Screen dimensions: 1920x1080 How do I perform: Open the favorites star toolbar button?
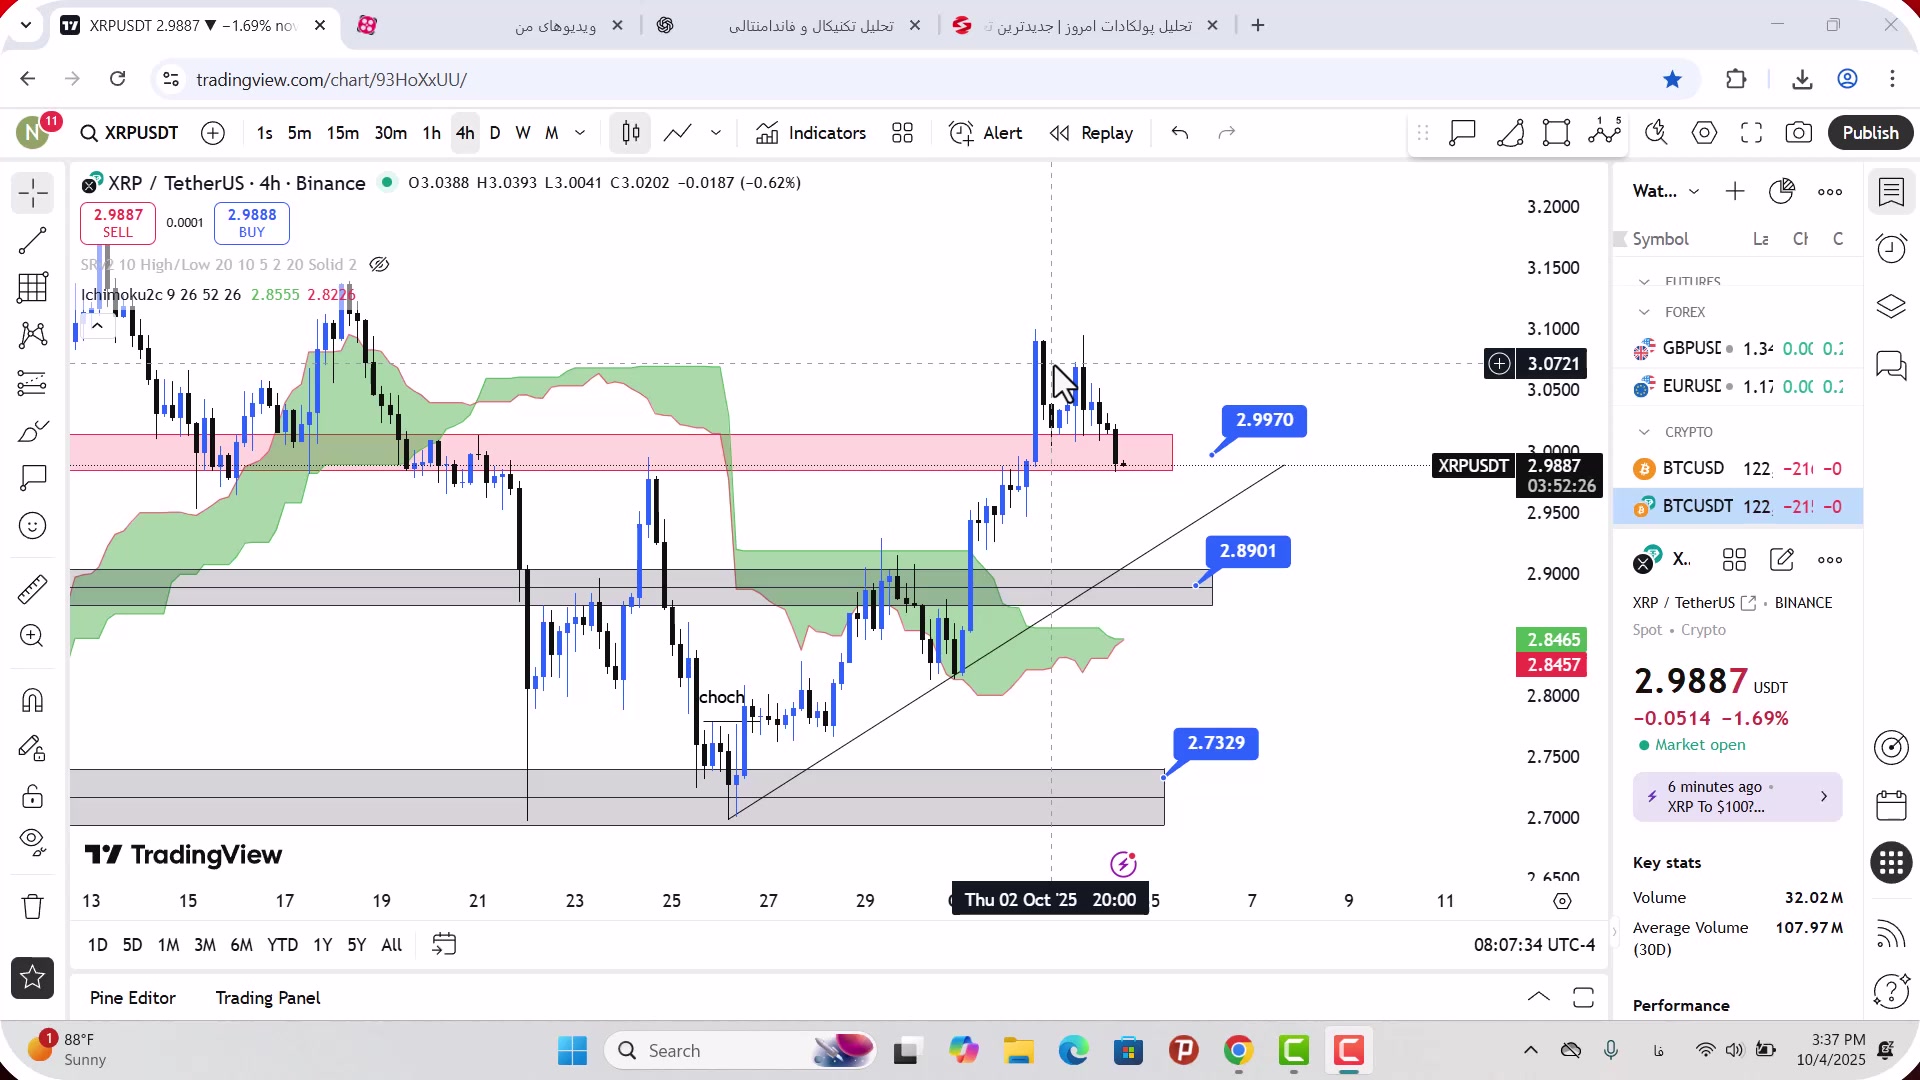pyautogui.click(x=33, y=977)
